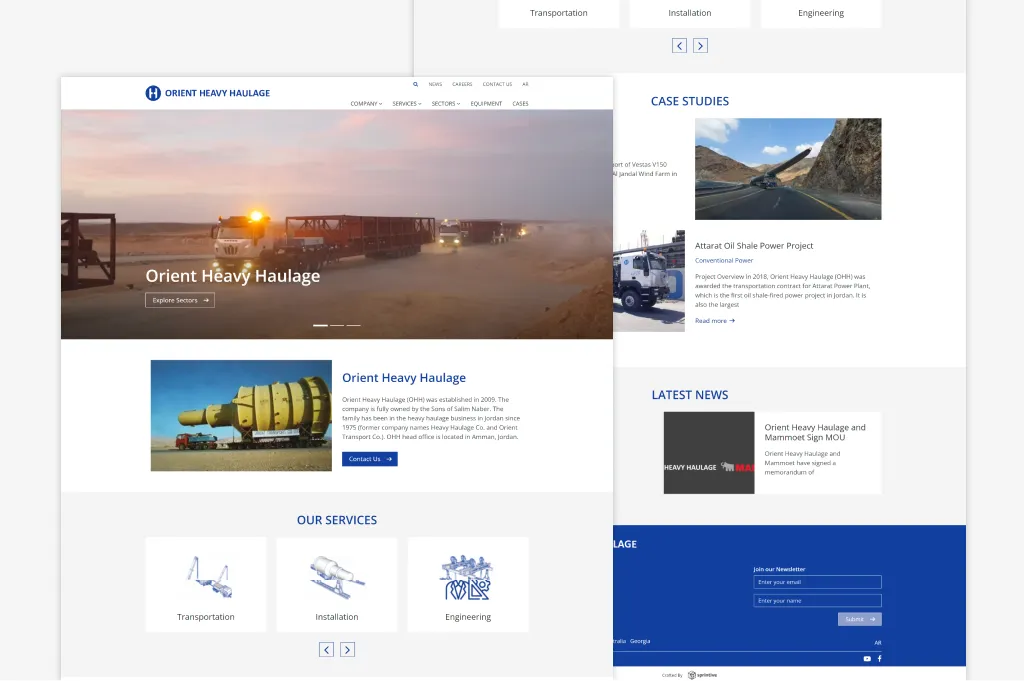Open the CAREERS link in top bar
The height and width of the screenshot is (681, 1024).
(x=462, y=84)
